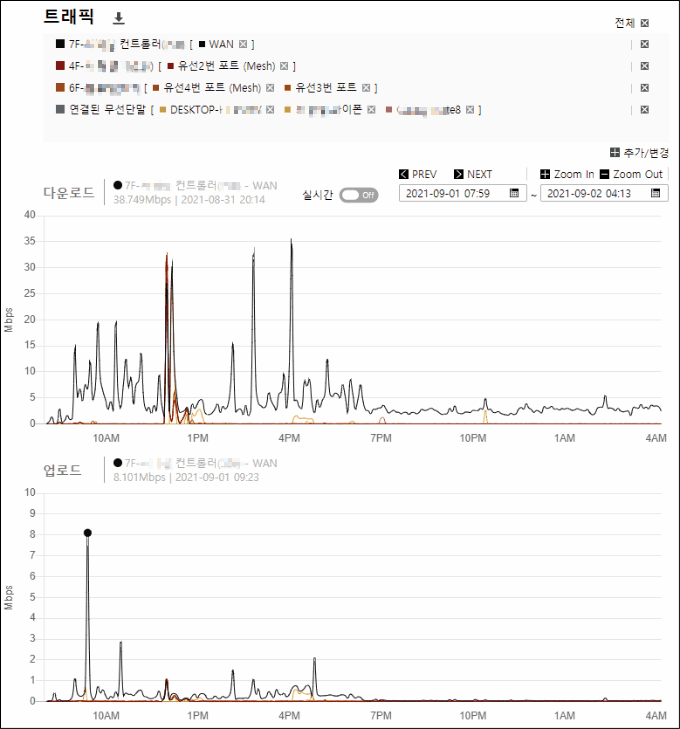Remove the 아이폰 wireless device
This screenshot has width=680, height=729.
pos(371,110)
